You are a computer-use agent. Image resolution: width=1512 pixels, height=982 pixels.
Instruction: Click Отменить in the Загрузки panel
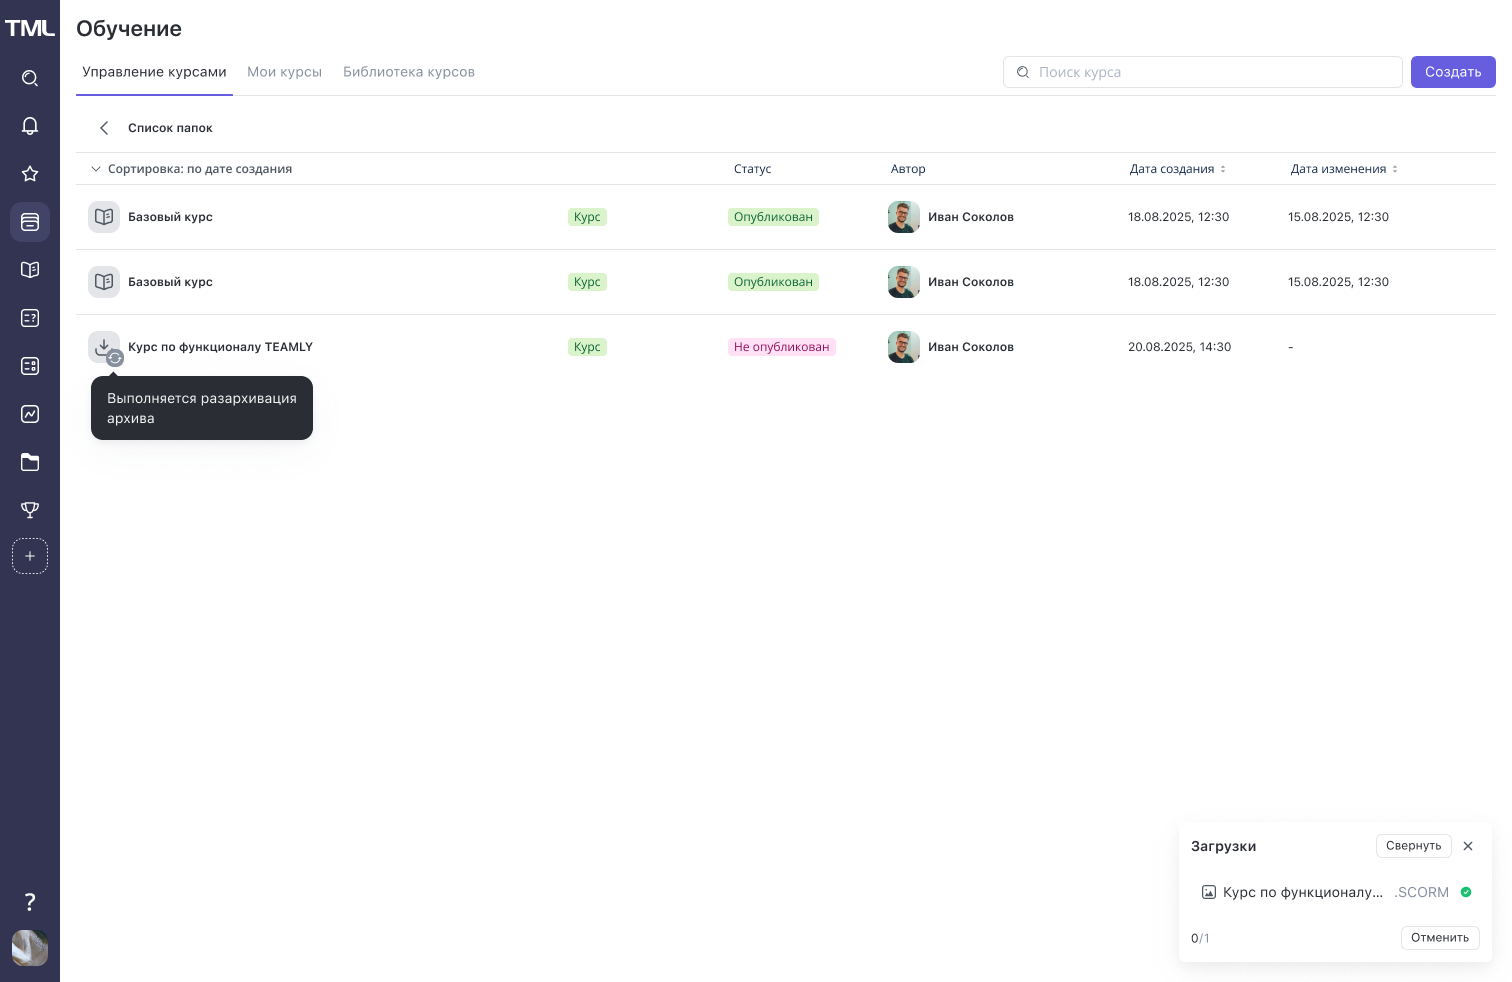1439,938
